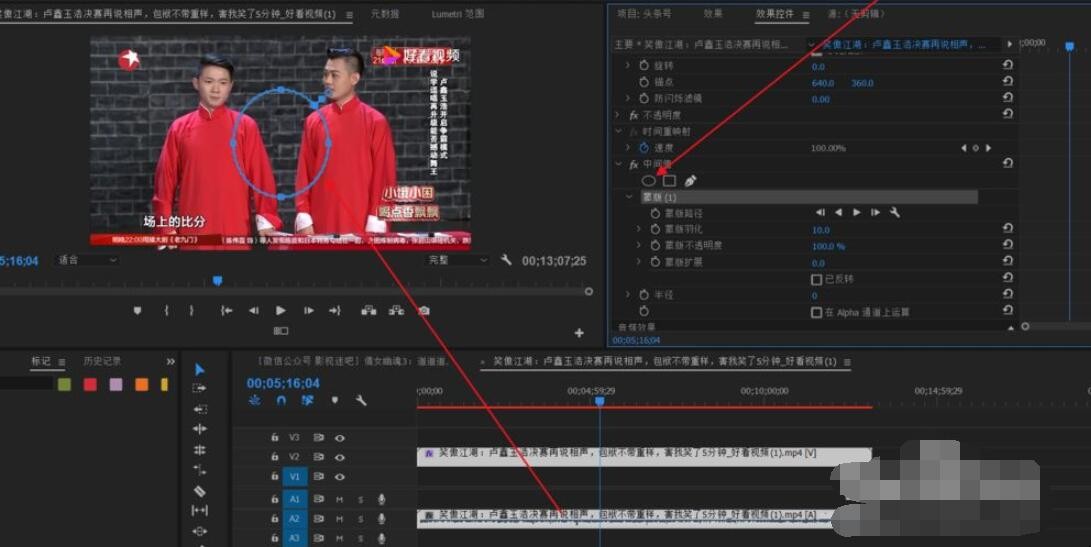The height and width of the screenshot is (547, 1091).
Task: Click the Lift button
Action: coord(369,310)
